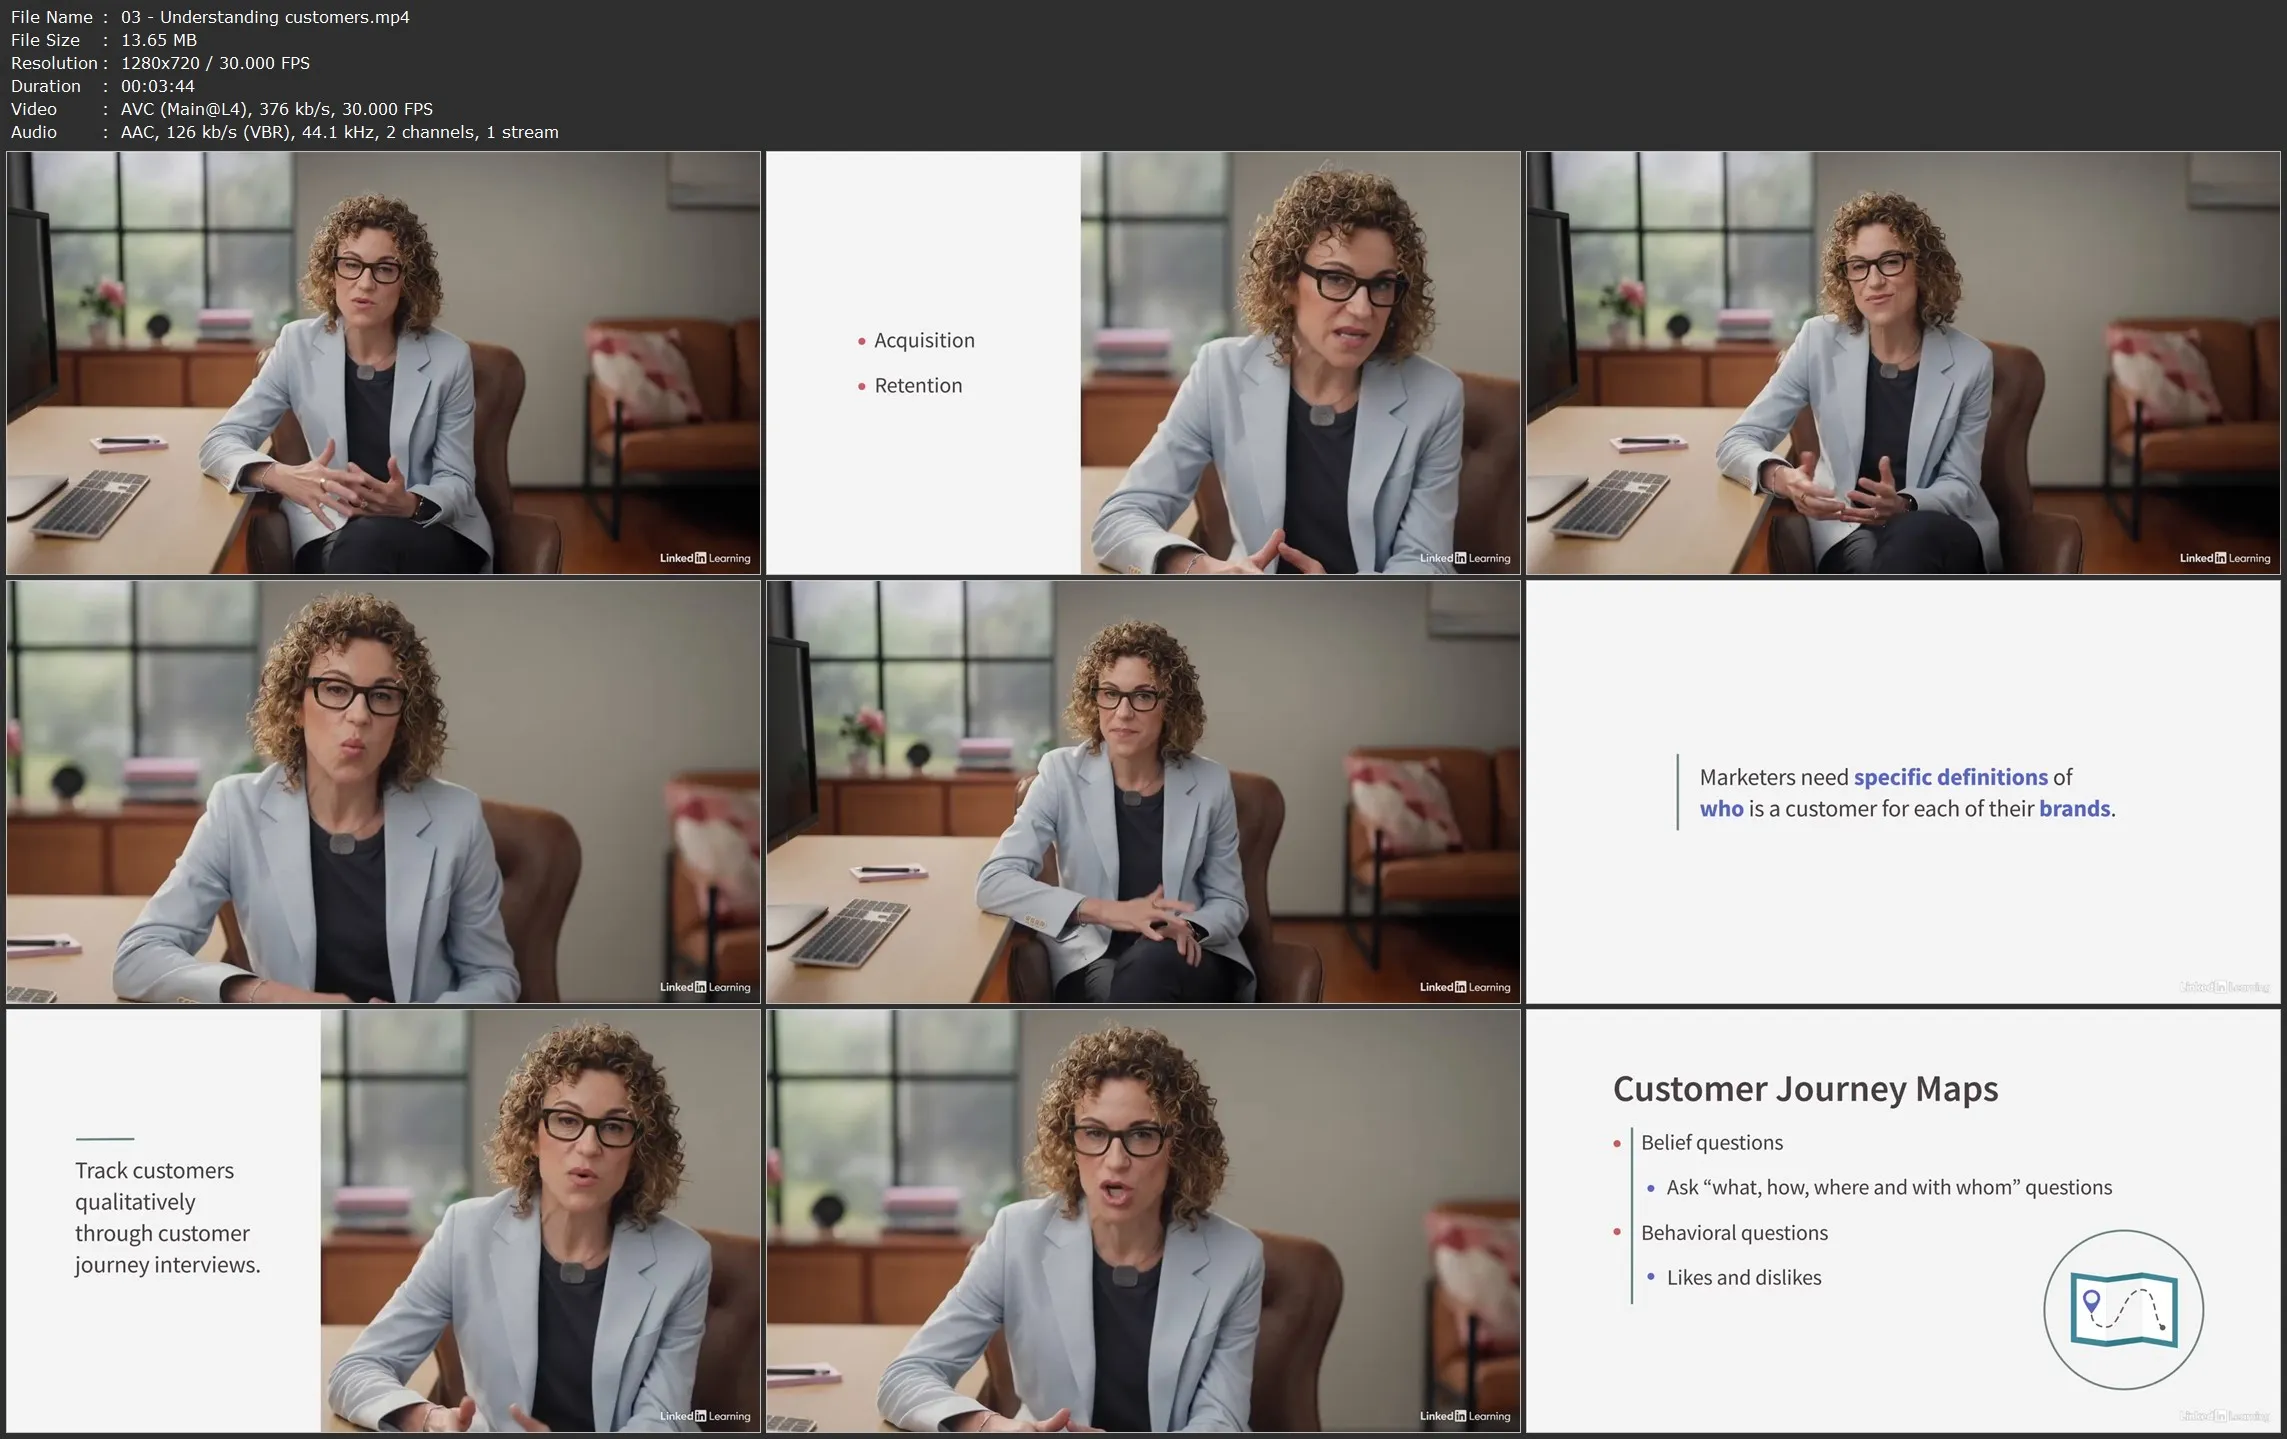
Task: Click the first thumbnail of woman at desk
Action: coord(383,362)
